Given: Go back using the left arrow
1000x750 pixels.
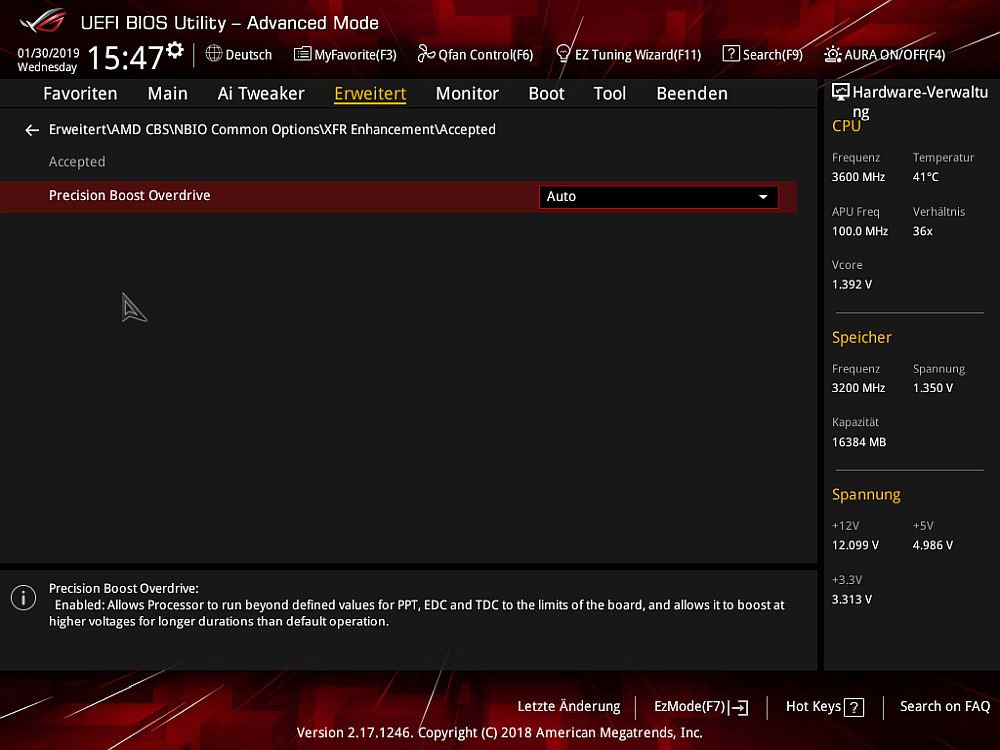Looking at the screenshot, I should tap(32, 130).
